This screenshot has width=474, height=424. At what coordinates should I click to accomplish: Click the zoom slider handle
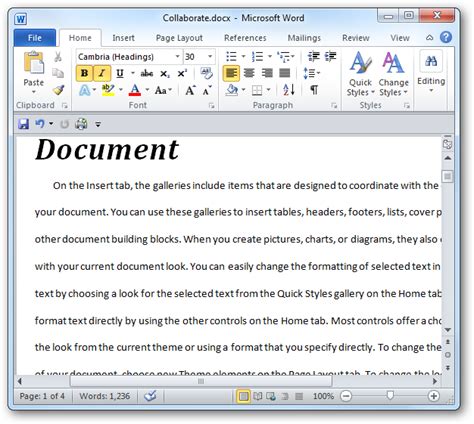coord(390,396)
